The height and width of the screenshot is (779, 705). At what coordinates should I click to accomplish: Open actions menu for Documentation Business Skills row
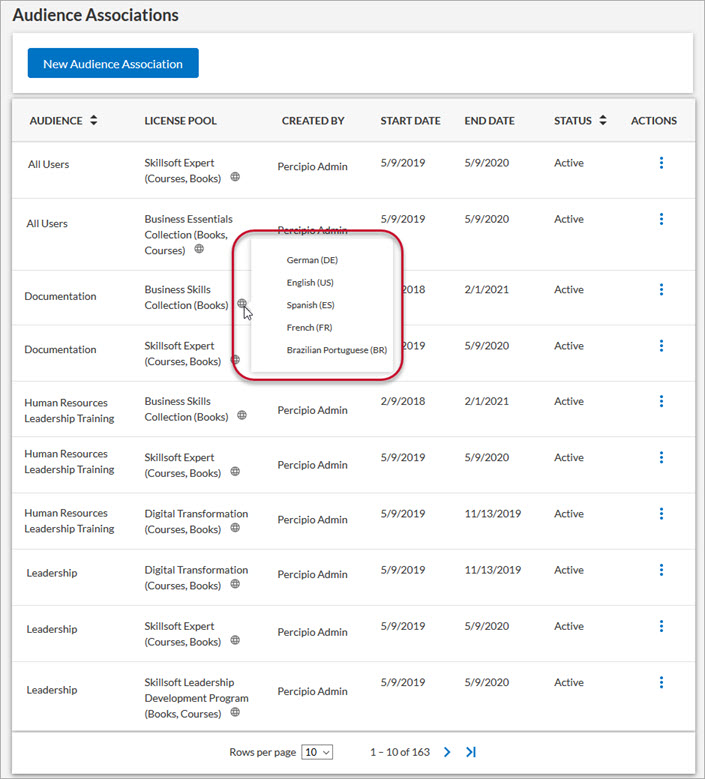(661, 290)
